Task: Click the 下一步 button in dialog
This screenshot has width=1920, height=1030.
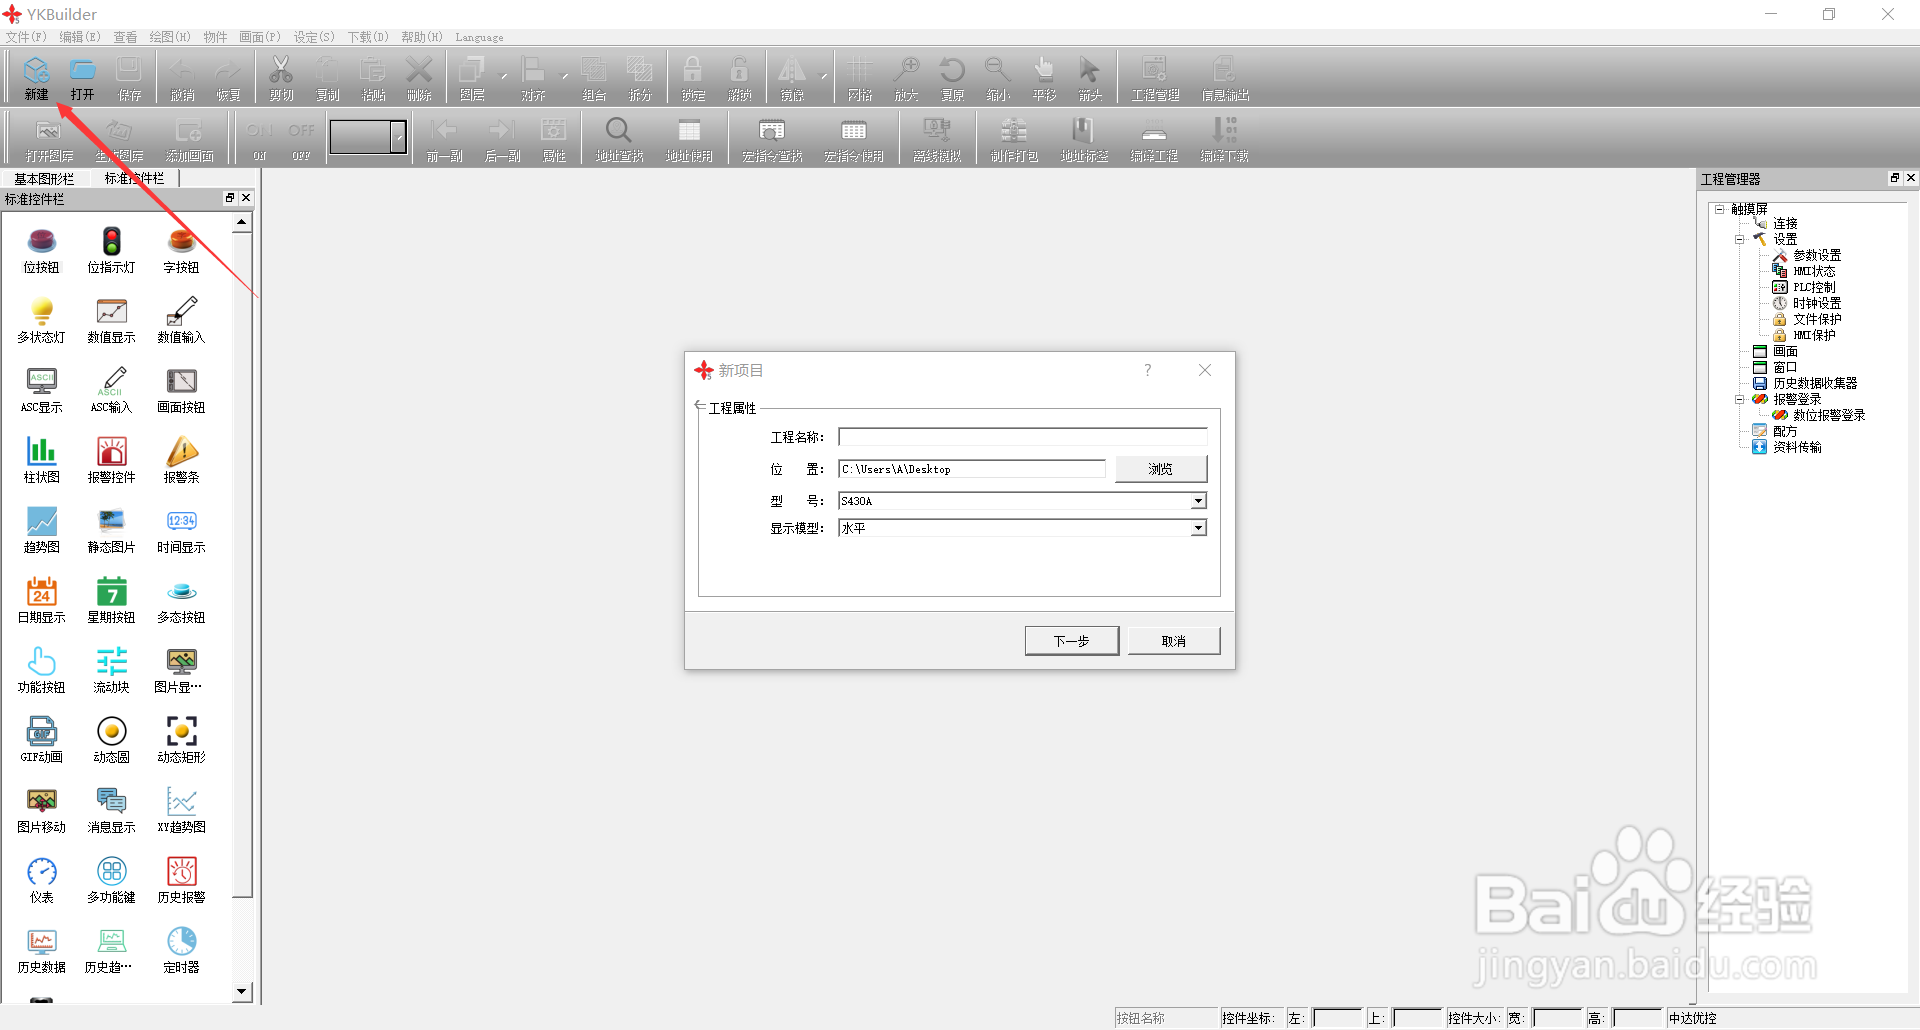Action: [x=1072, y=641]
